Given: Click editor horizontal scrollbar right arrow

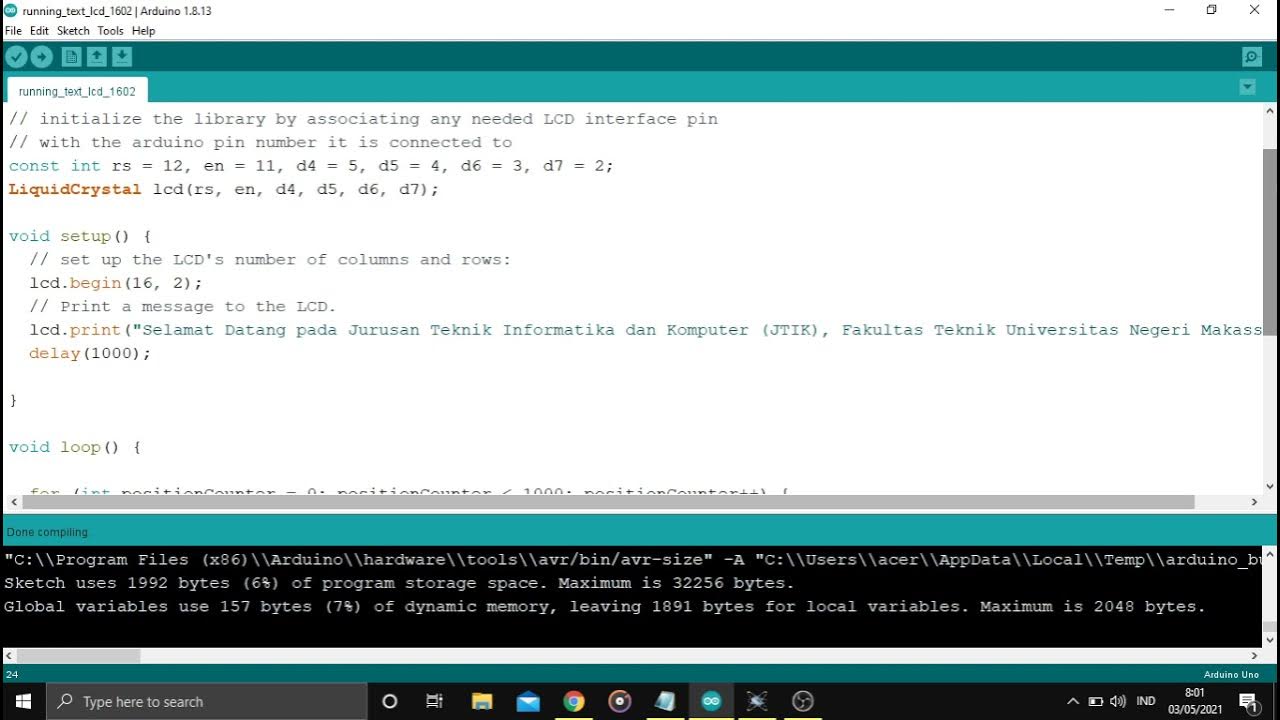Looking at the screenshot, I should pyautogui.click(x=1254, y=502).
